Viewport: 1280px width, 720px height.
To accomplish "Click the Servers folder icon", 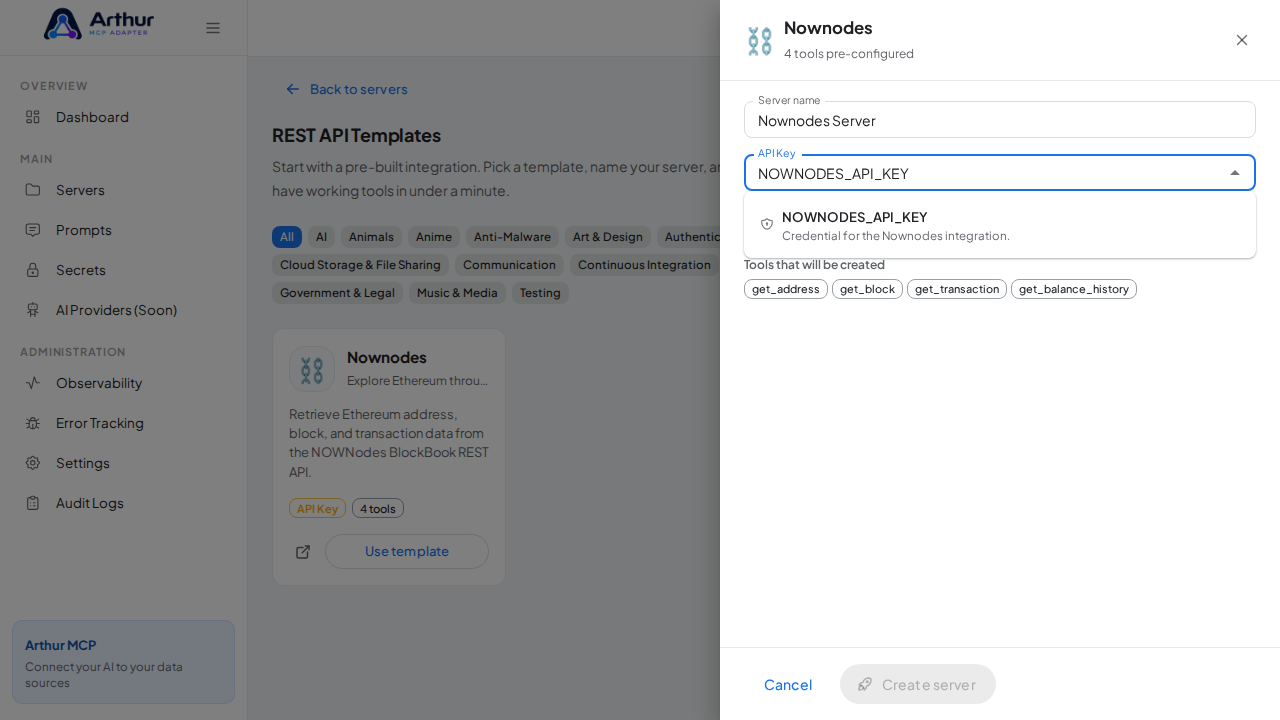I will pyautogui.click(x=33, y=190).
